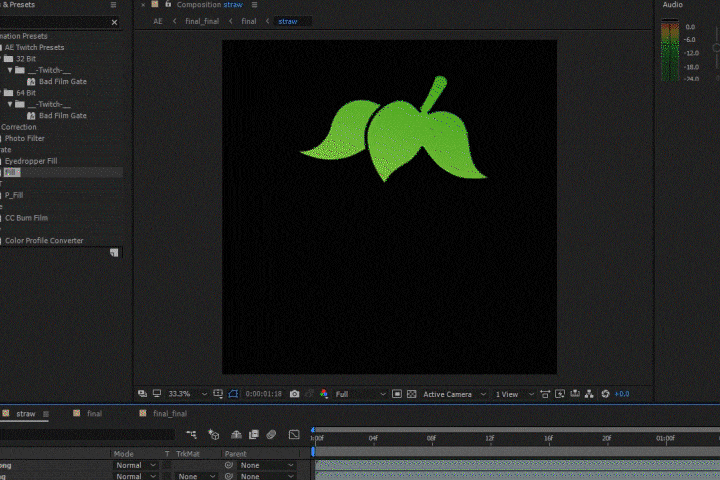Click the create new animation preset icon
This screenshot has width=720, height=480.
114,252
